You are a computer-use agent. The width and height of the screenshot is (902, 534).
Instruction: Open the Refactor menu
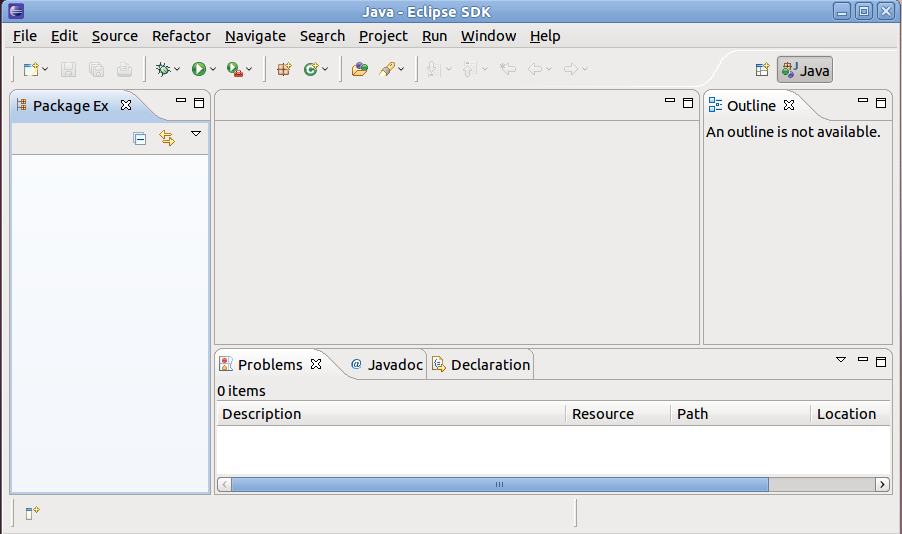(x=181, y=36)
